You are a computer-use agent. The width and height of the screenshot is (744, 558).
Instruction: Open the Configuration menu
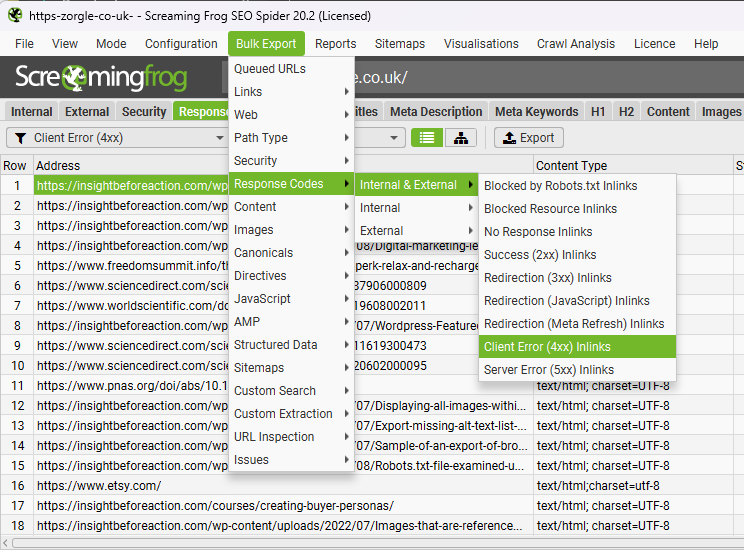(181, 44)
